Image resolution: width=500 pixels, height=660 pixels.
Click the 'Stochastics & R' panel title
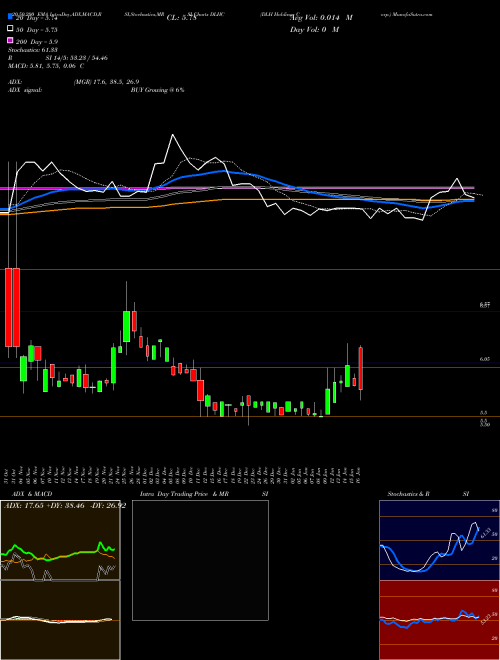(x=408, y=494)
